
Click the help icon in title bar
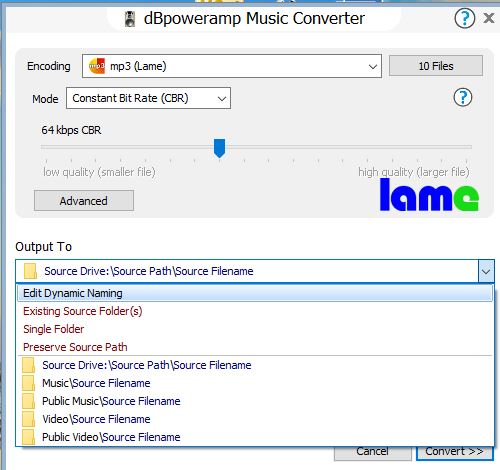click(x=465, y=18)
